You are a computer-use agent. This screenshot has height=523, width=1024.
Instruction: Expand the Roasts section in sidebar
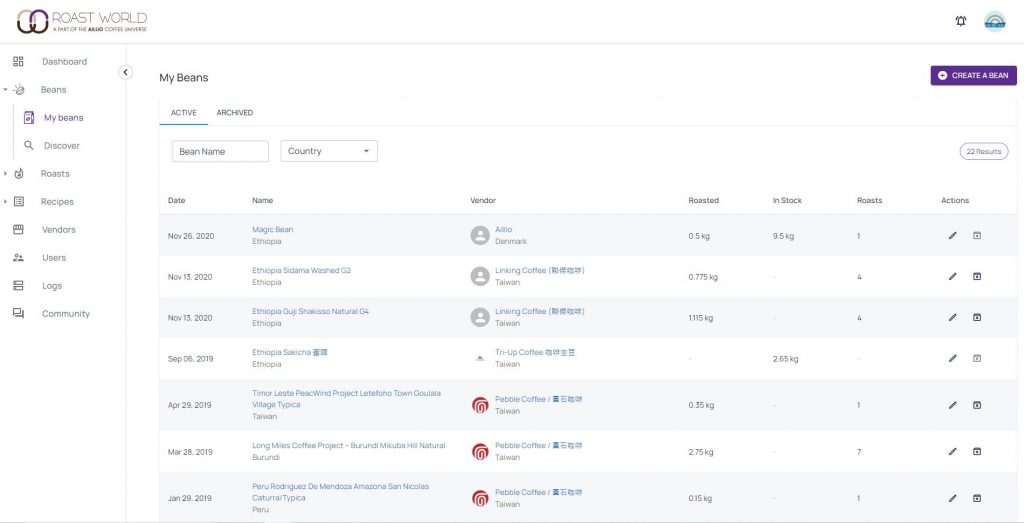5,174
